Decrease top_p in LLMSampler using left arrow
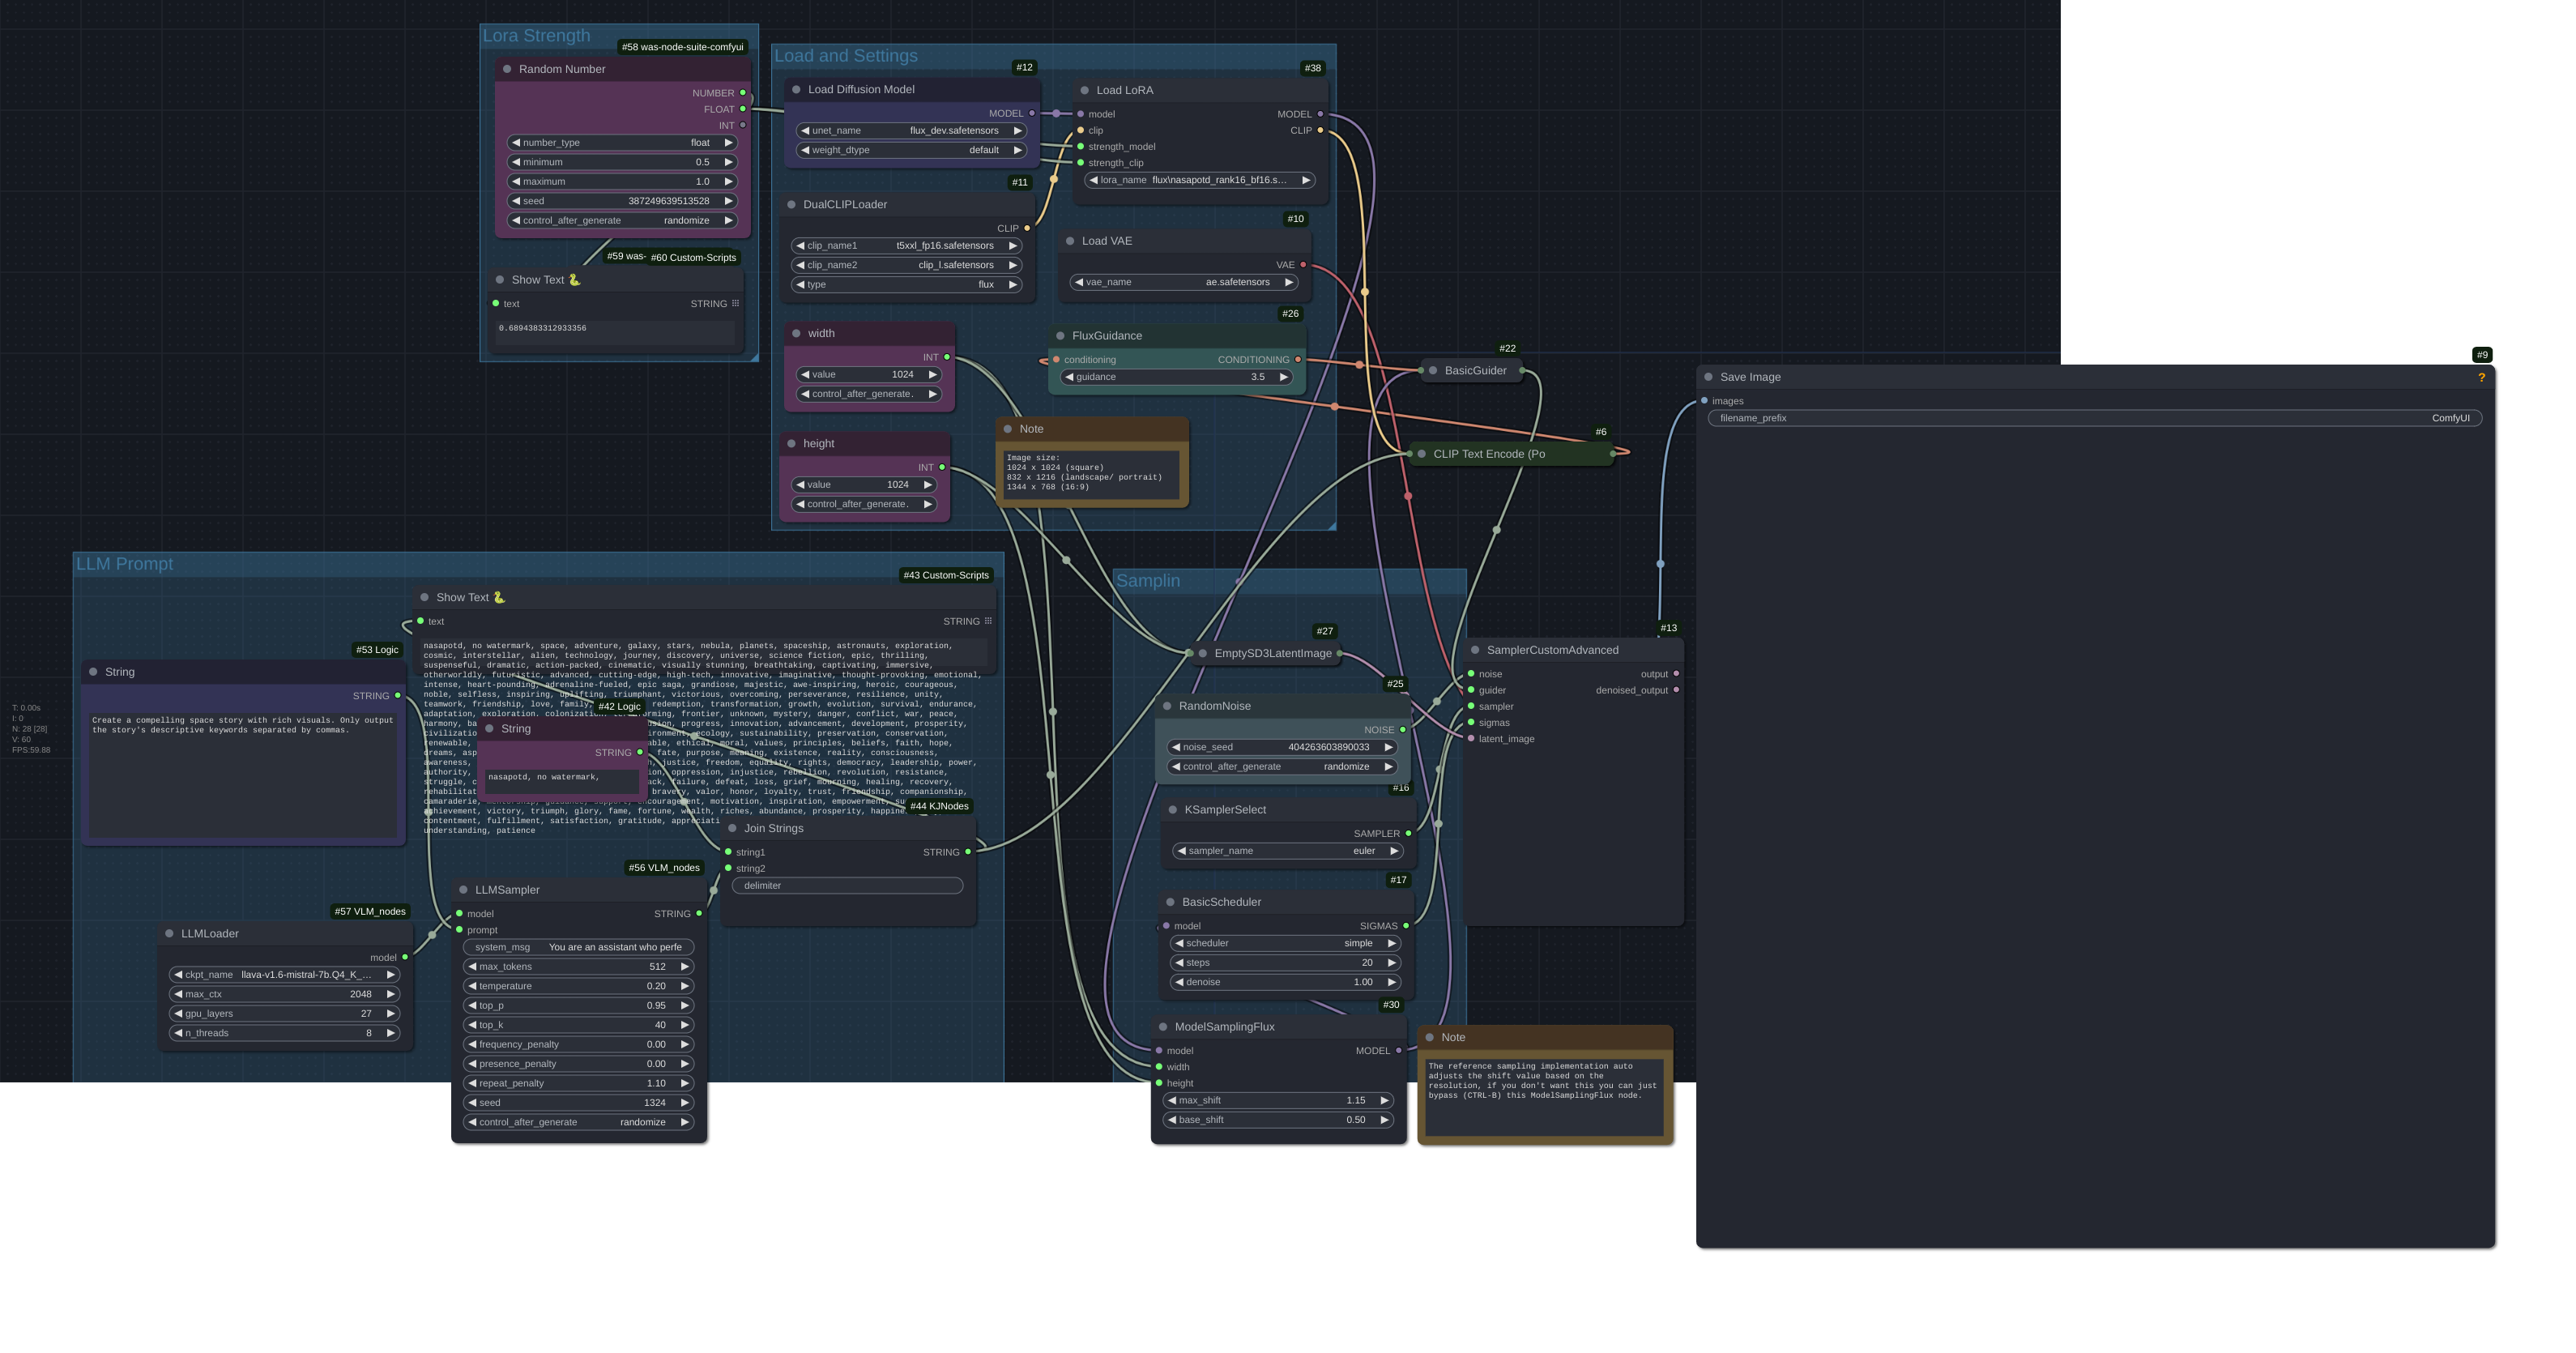The height and width of the screenshot is (1353, 2576). 472,1006
